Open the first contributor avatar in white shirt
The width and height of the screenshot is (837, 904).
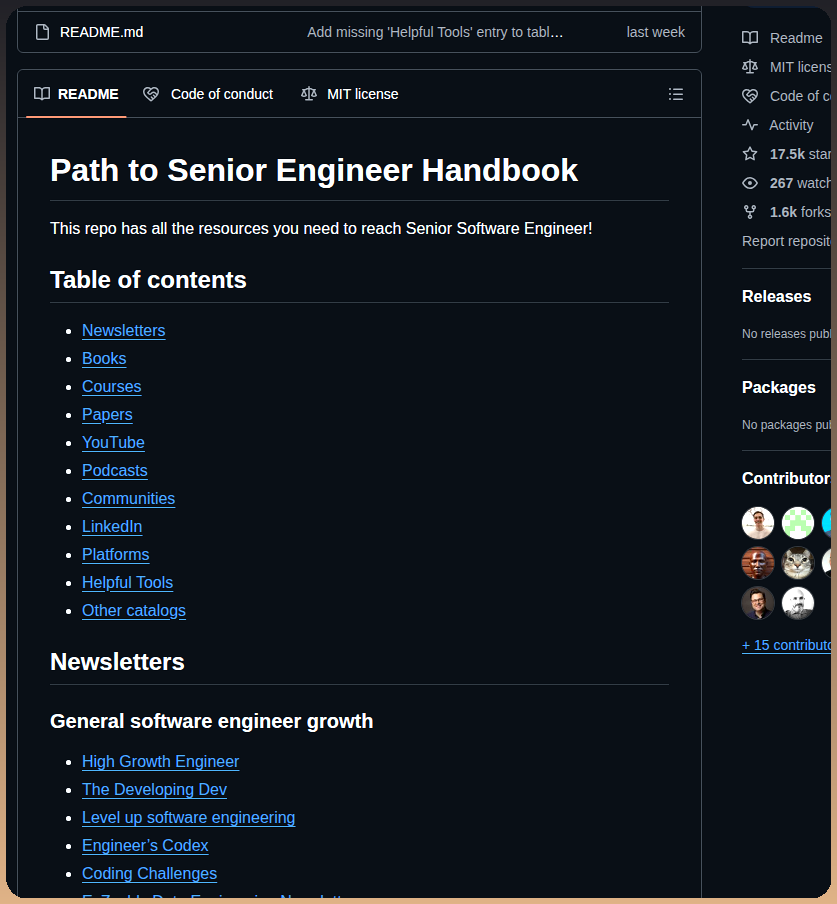[757, 523]
